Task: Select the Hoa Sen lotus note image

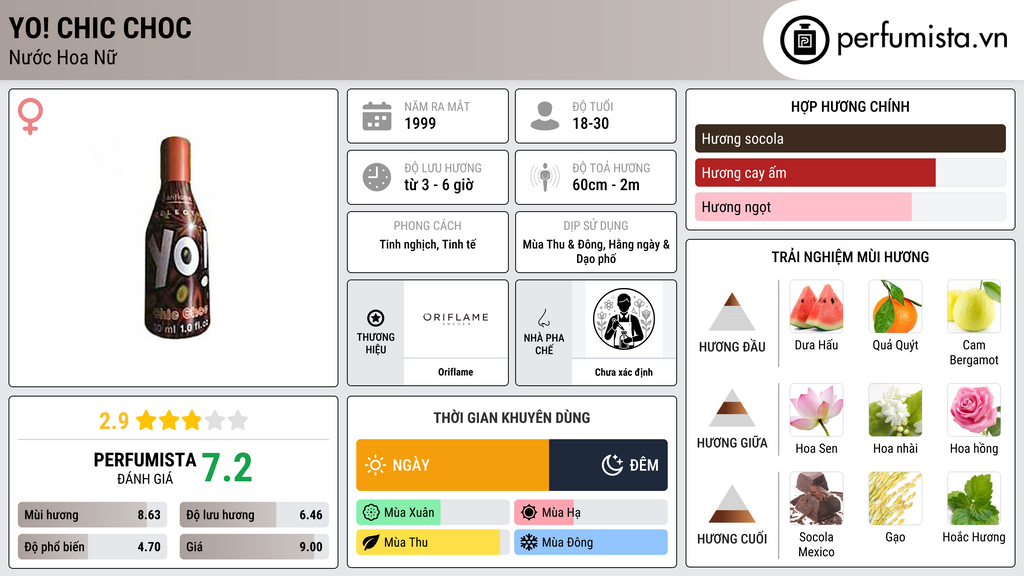Action: point(816,410)
